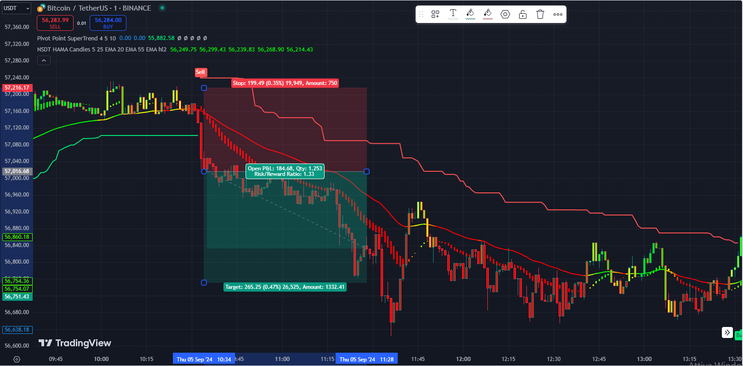
Task: Click the 56,283.99 SELL button
Action: (55, 22)
